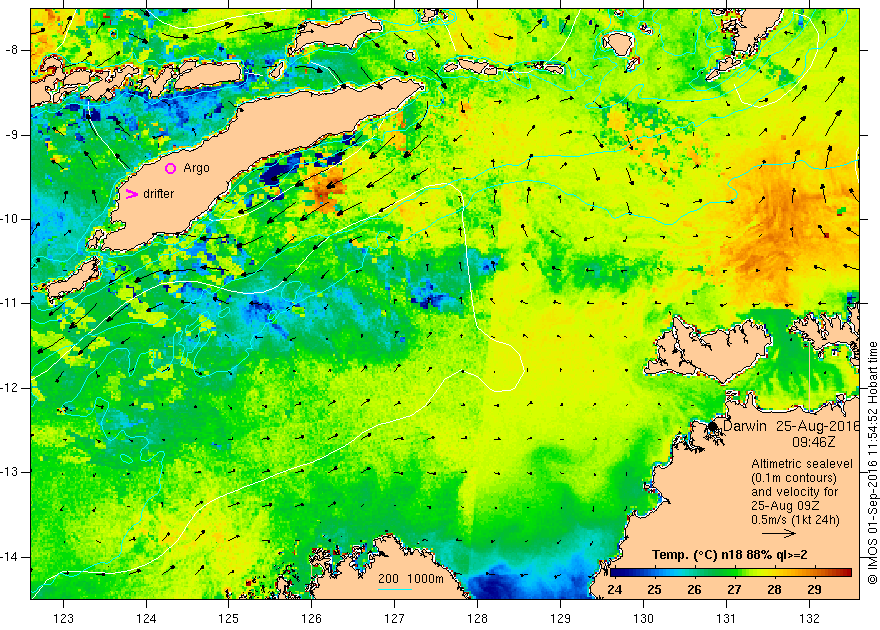
Task: Click the temperature color bar legend
Action: [x=731, y=573]
